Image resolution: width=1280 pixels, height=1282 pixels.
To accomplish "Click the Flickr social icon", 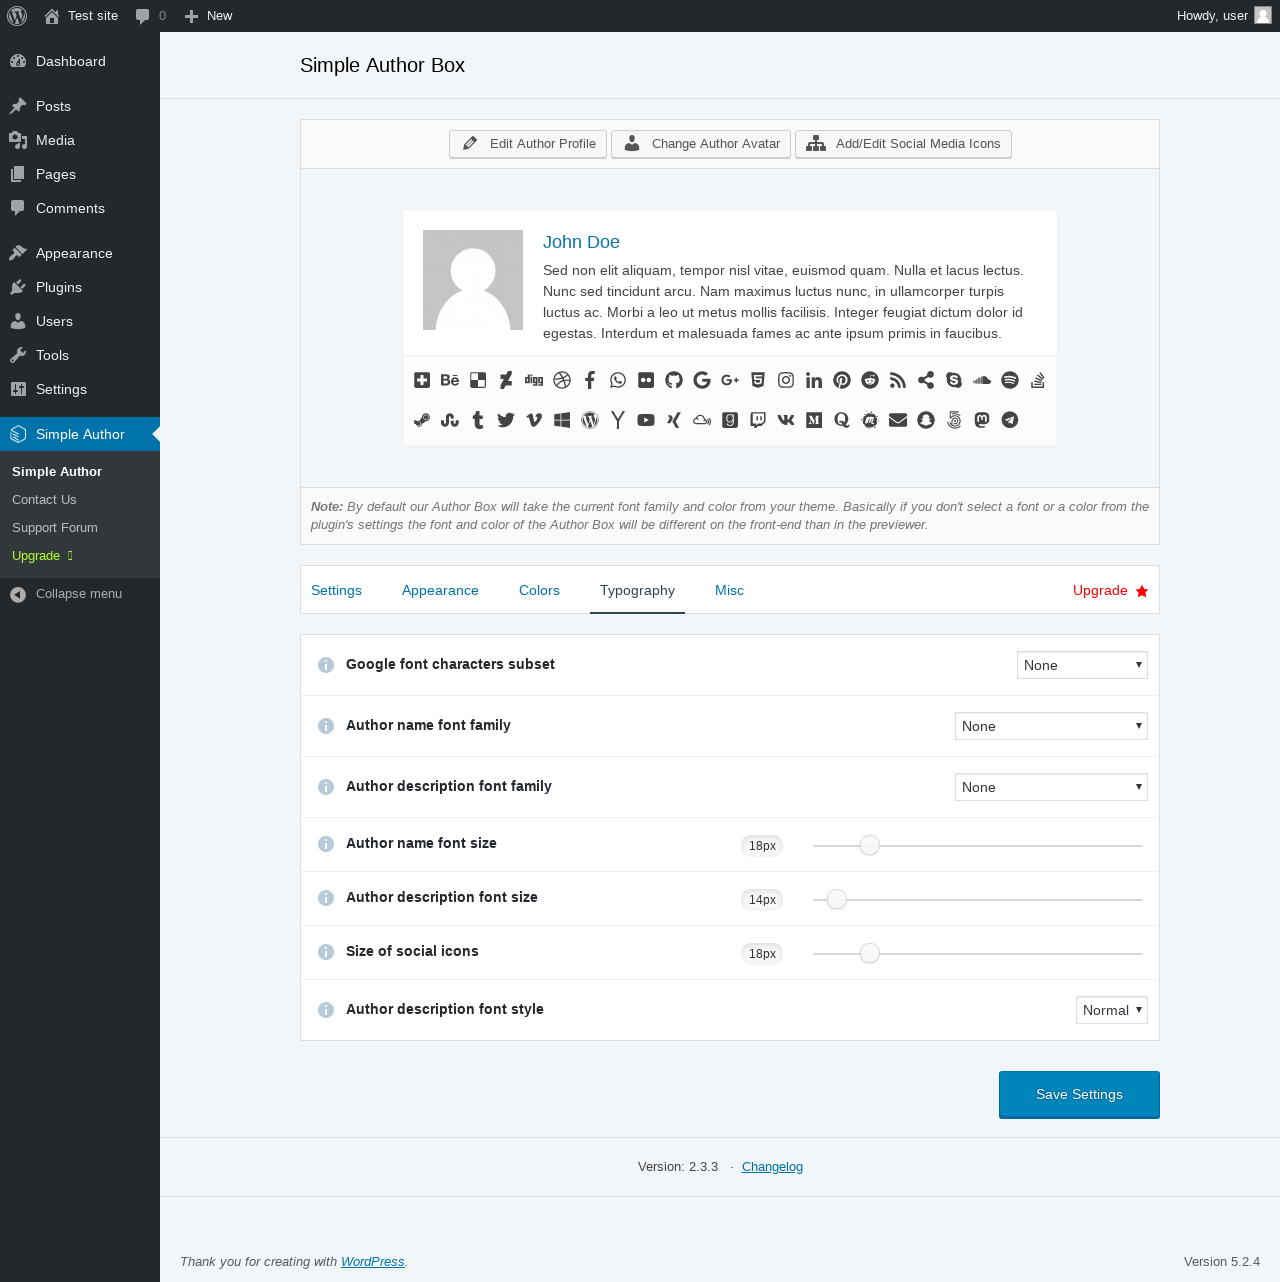I will [x=646, y=380].
